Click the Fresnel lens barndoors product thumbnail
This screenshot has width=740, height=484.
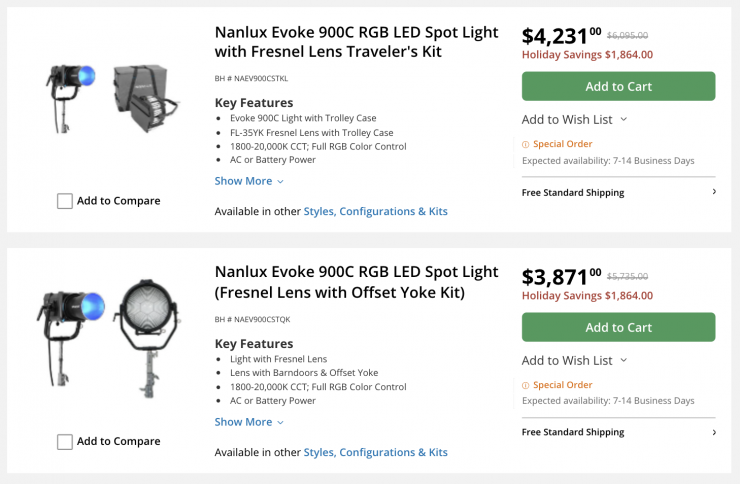coord(110,335)
